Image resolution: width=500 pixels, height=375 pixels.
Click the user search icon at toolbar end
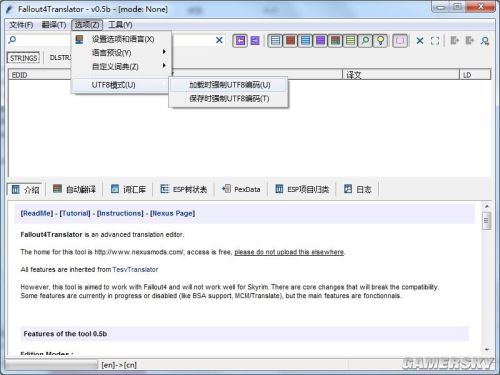(485, 41)
